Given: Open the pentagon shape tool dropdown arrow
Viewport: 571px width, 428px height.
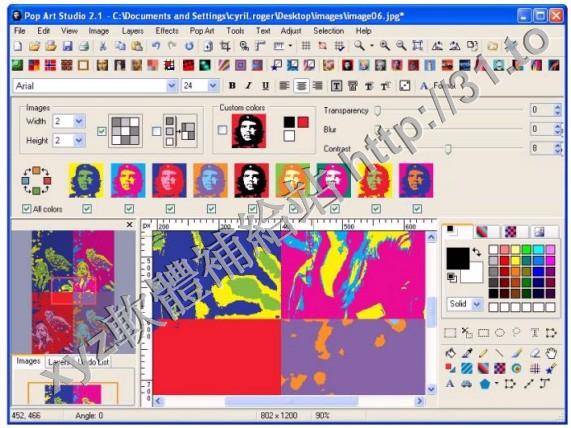Looking at the screenshot, I should [x=496, y=383].
